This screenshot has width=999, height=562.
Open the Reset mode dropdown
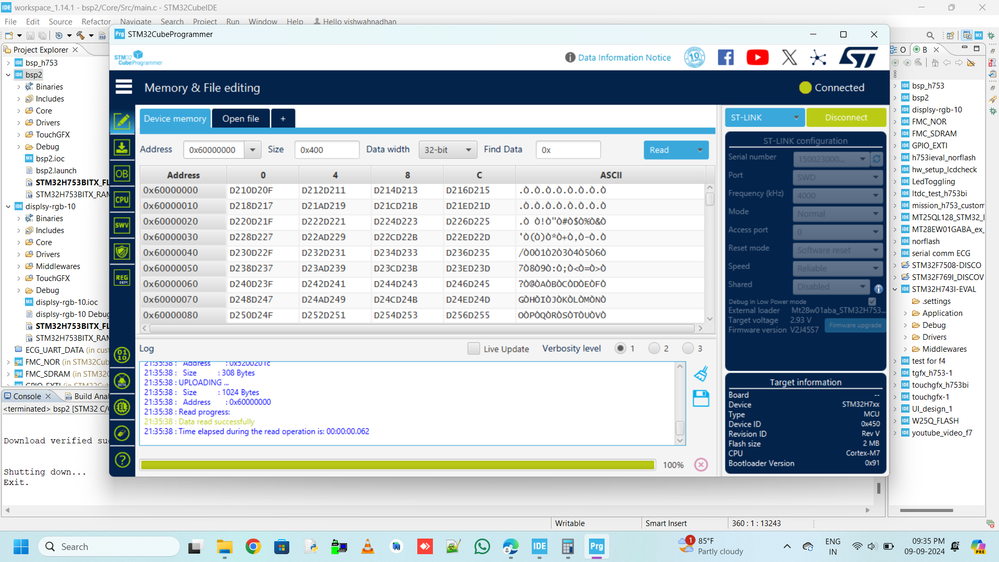click(x=837, y=250)
